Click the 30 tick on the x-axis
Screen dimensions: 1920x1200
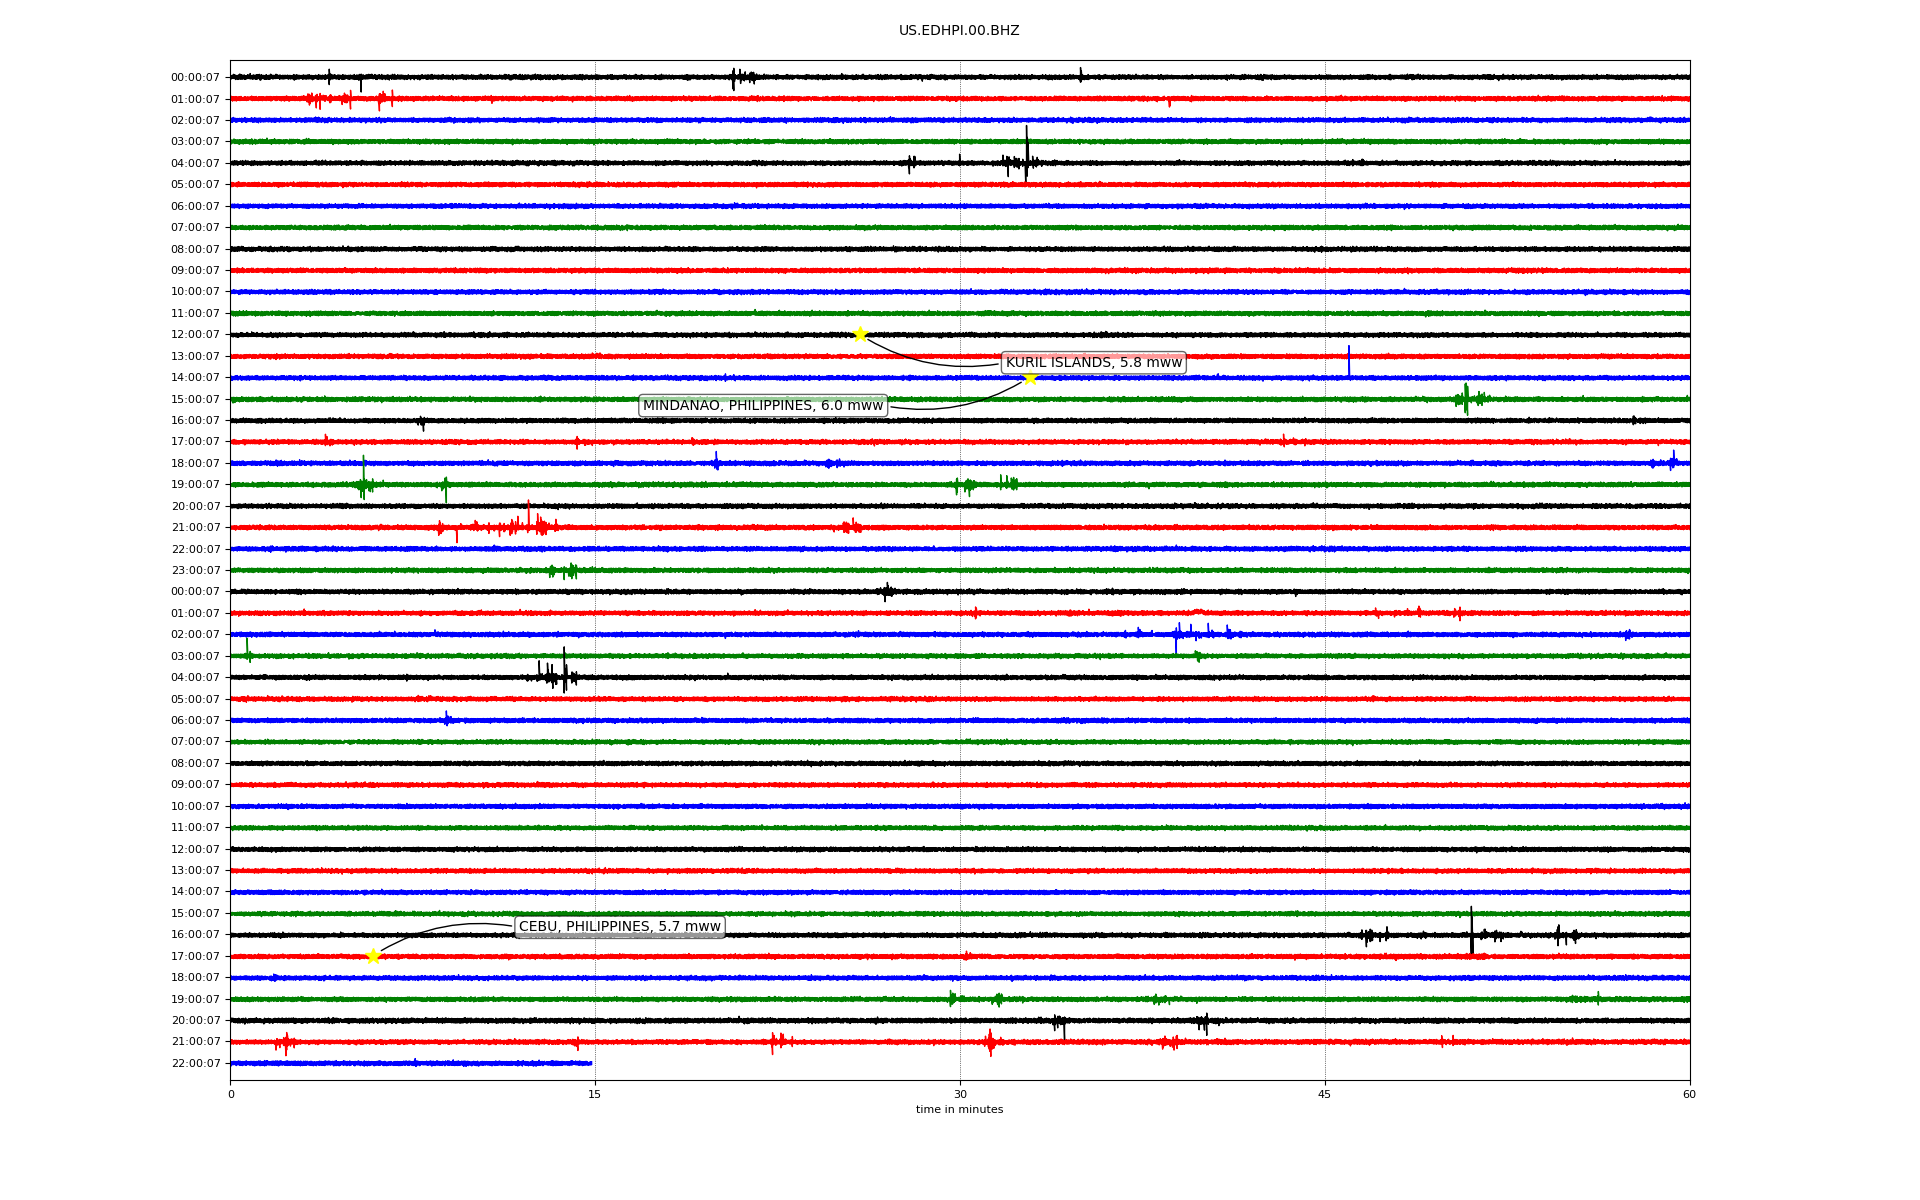pos(960,1094)
